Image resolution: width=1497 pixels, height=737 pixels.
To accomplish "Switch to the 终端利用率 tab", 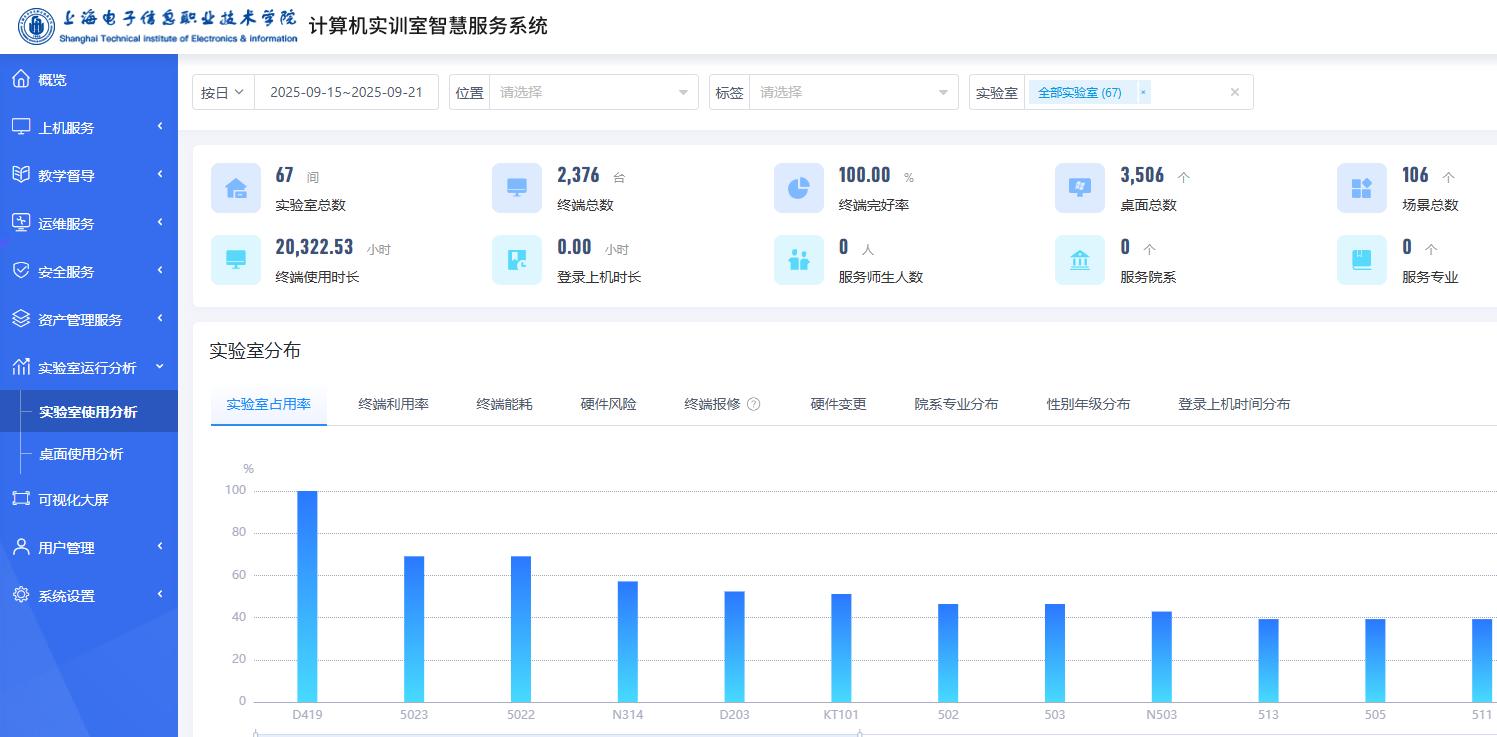I will point(393,404).
